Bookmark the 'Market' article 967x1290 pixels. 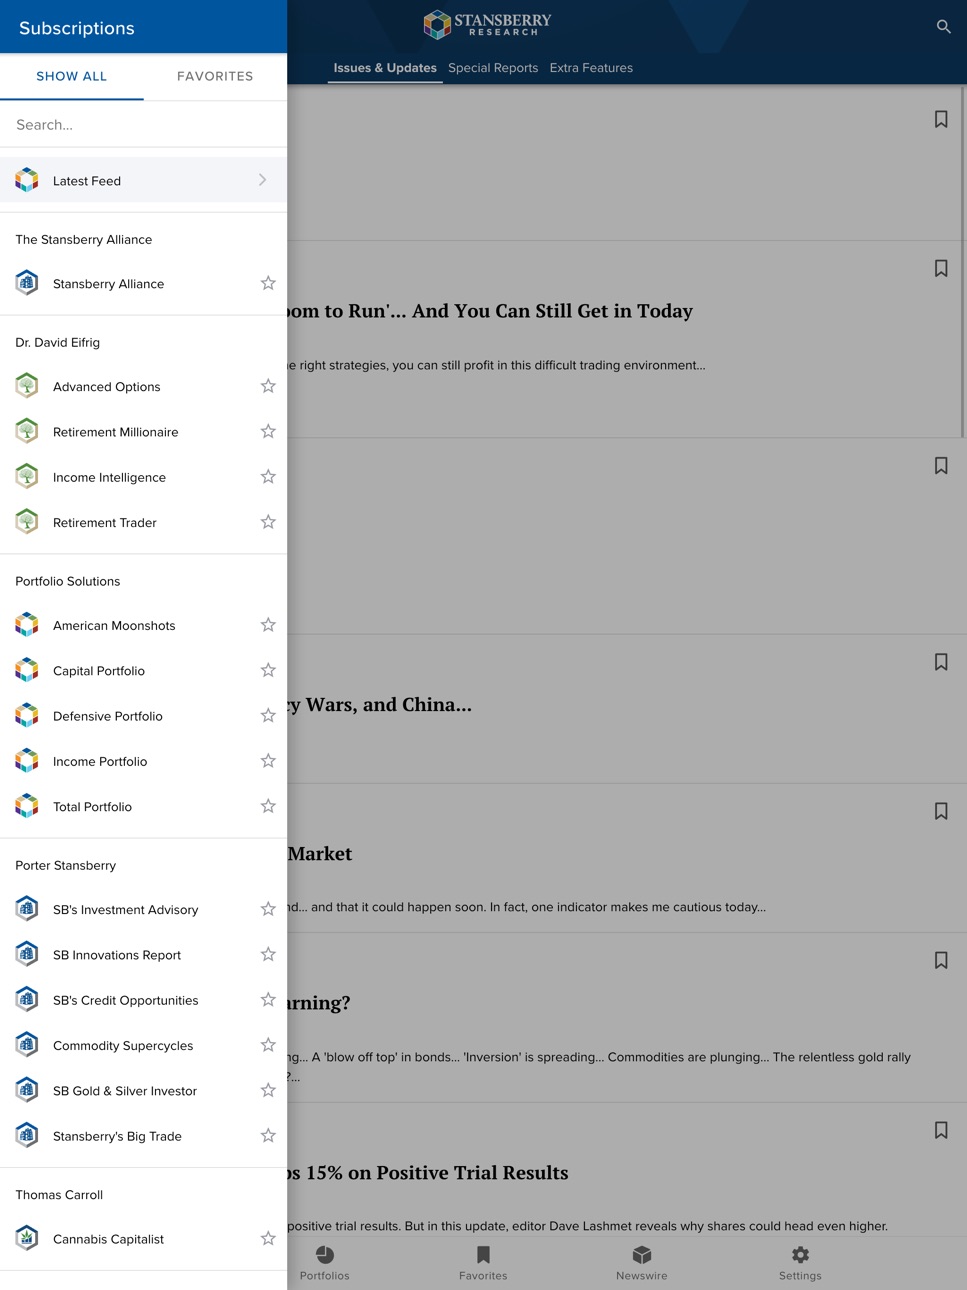941,811
